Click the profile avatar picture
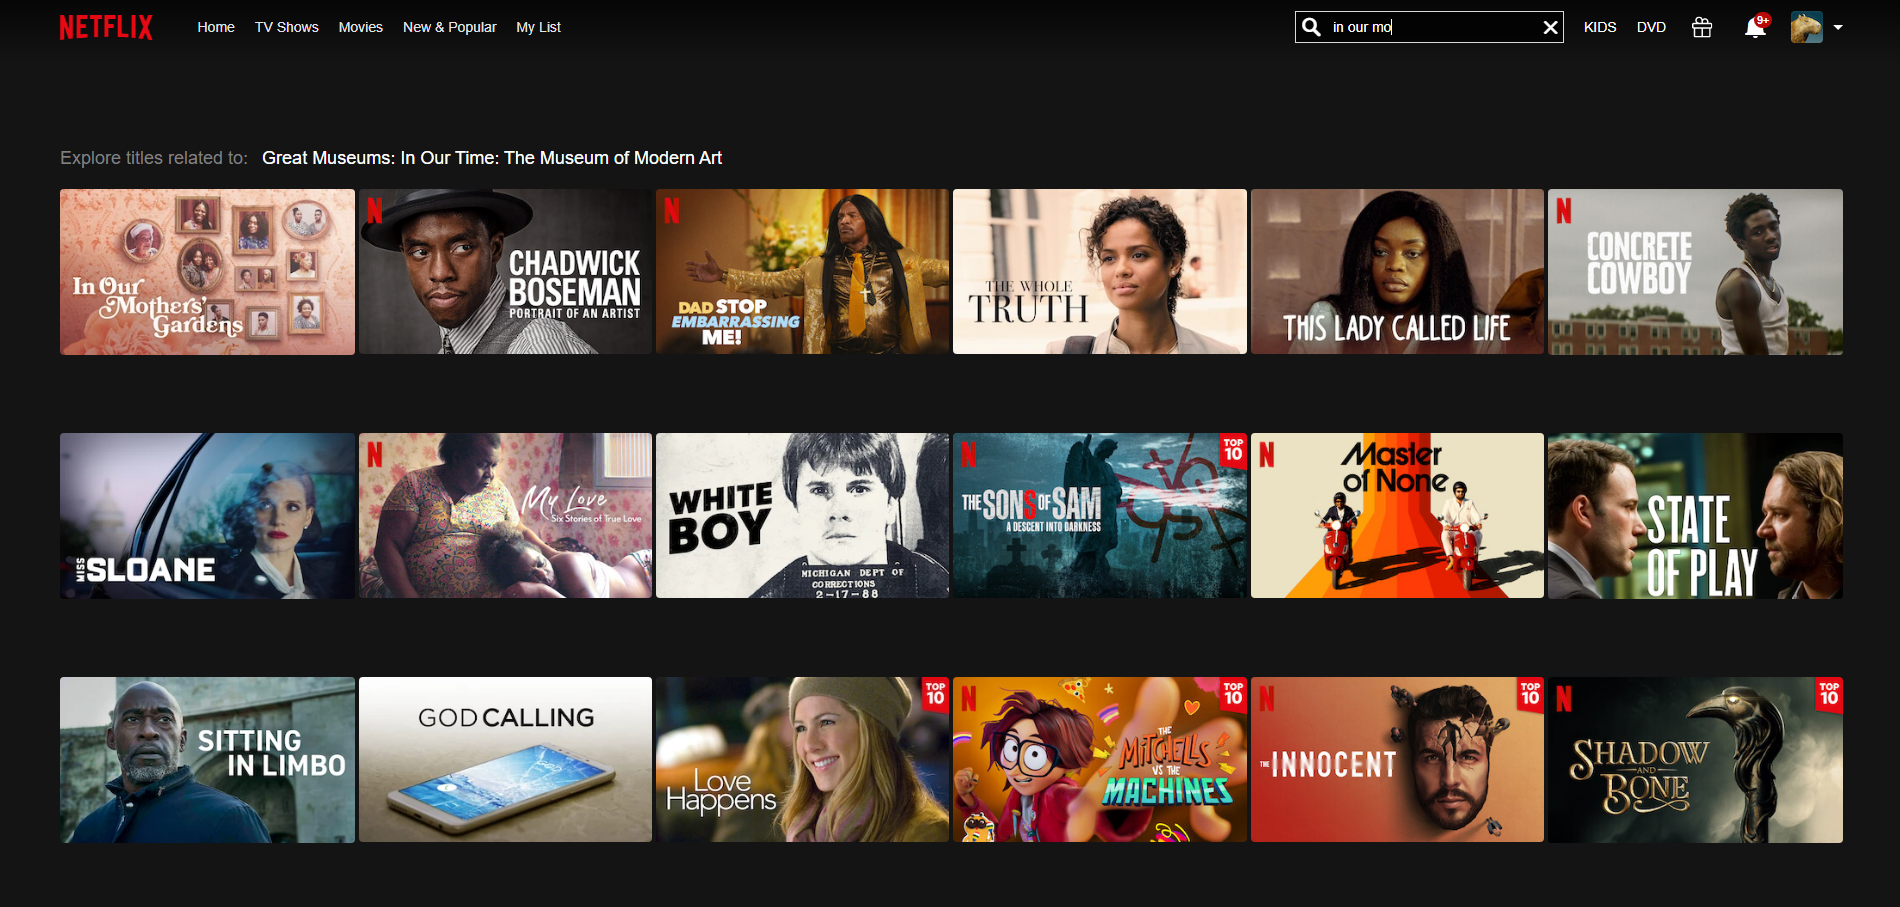 [1806, 27]
